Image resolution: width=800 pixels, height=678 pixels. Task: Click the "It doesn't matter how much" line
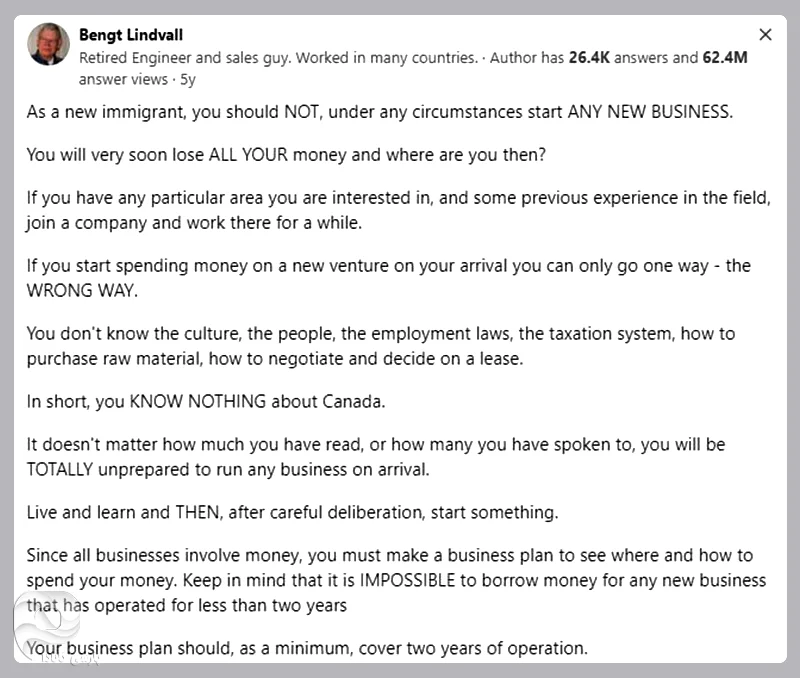click(x=376, y=445)
